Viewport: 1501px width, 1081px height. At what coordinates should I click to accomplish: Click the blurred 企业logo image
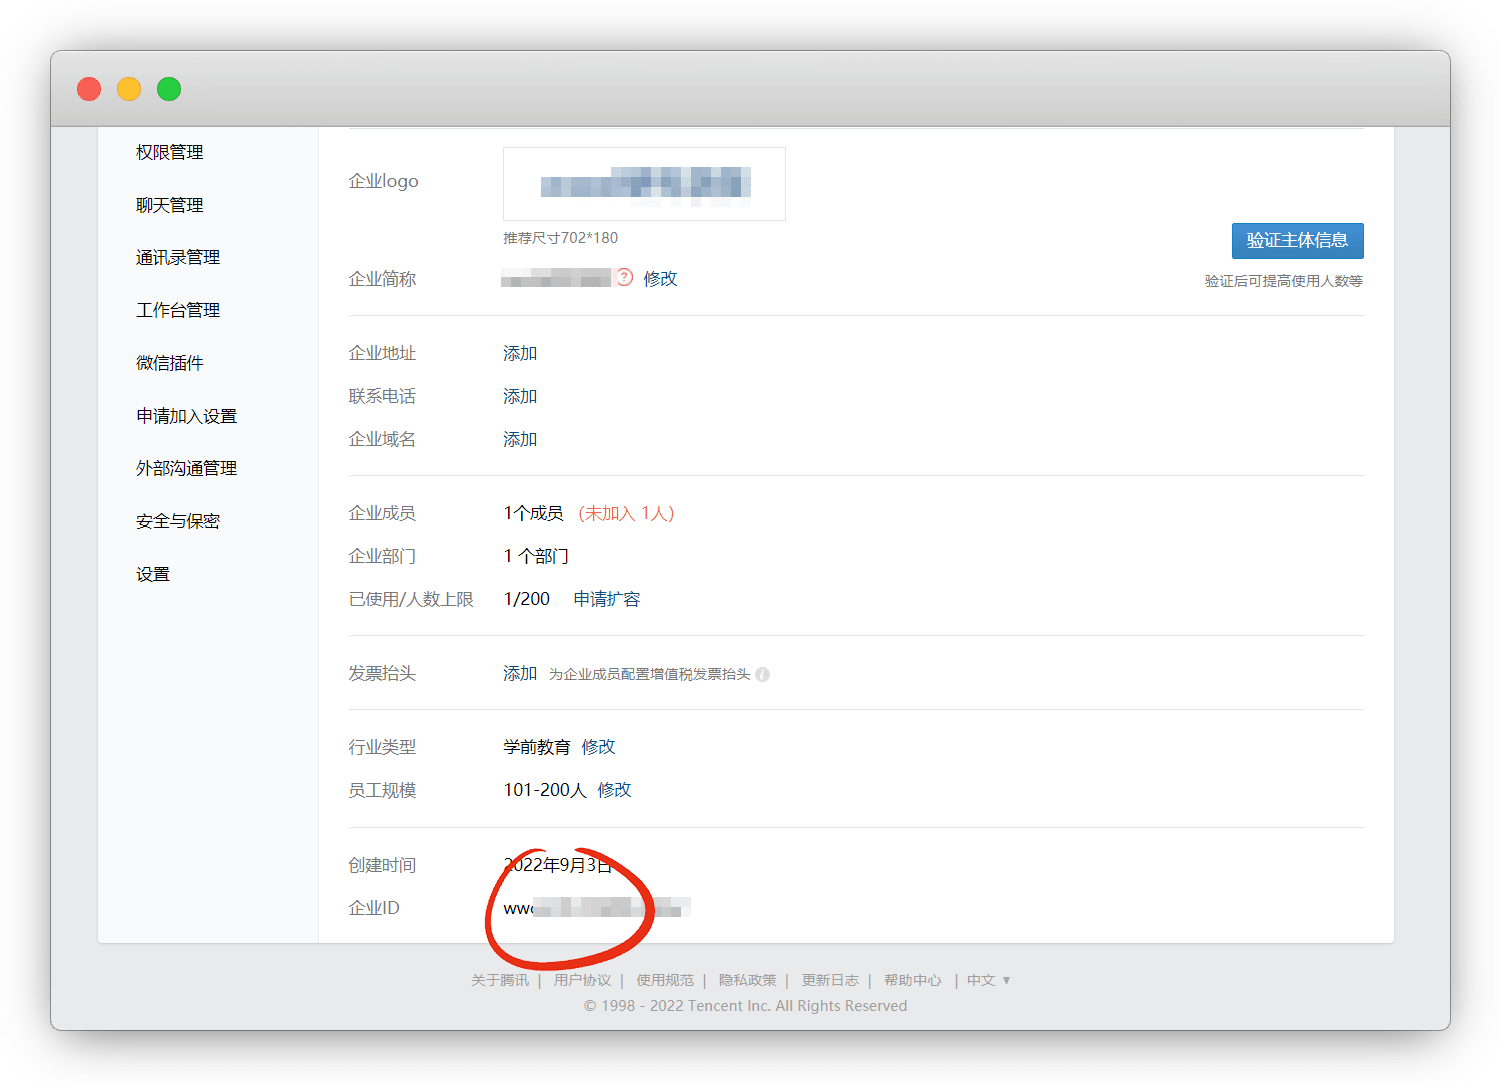[x=644, y=184]
